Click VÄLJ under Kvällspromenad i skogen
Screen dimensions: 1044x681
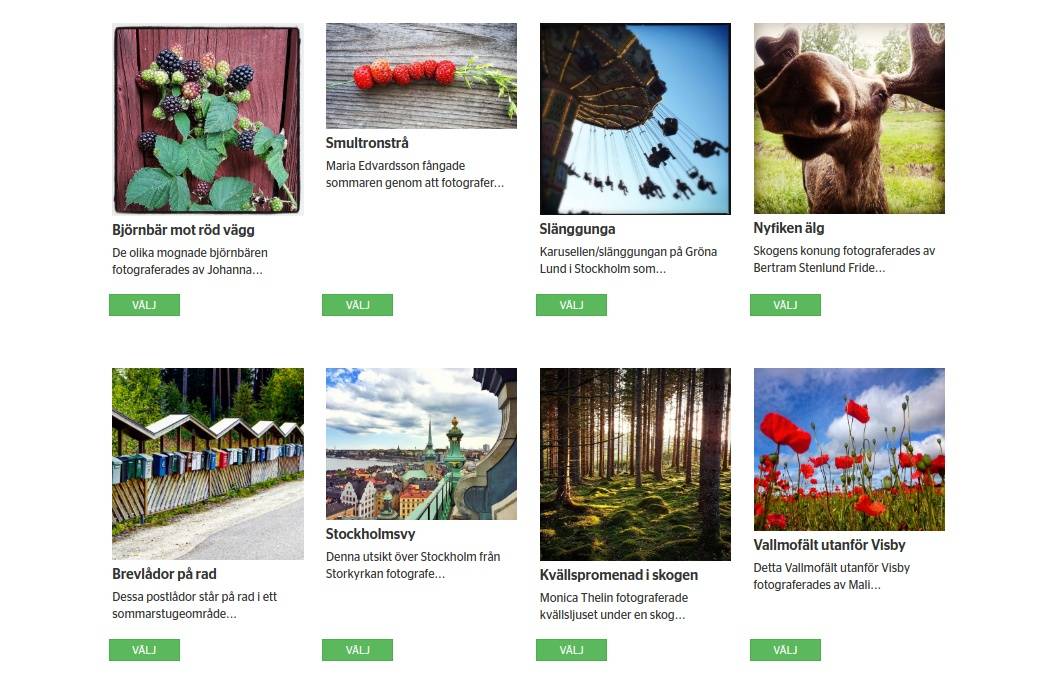click(x=571, y=650)
